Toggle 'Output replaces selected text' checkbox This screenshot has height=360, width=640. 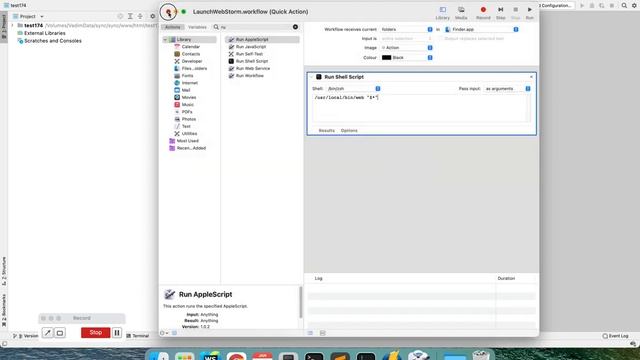click(440, 39)
